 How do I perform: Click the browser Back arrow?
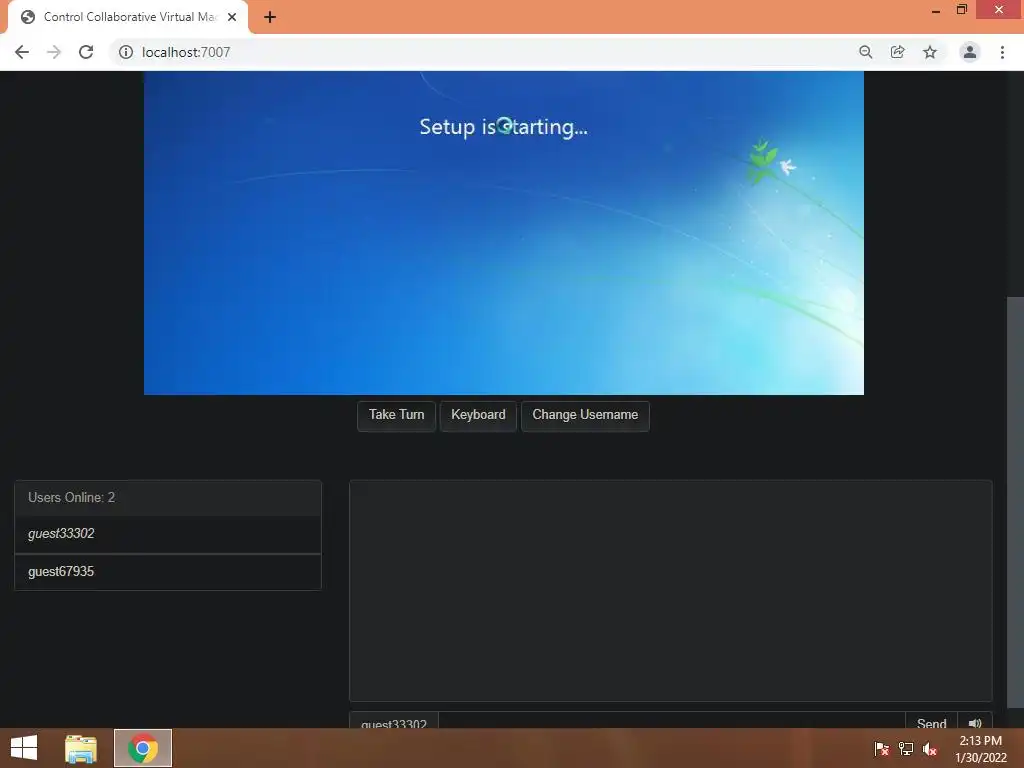22,52
